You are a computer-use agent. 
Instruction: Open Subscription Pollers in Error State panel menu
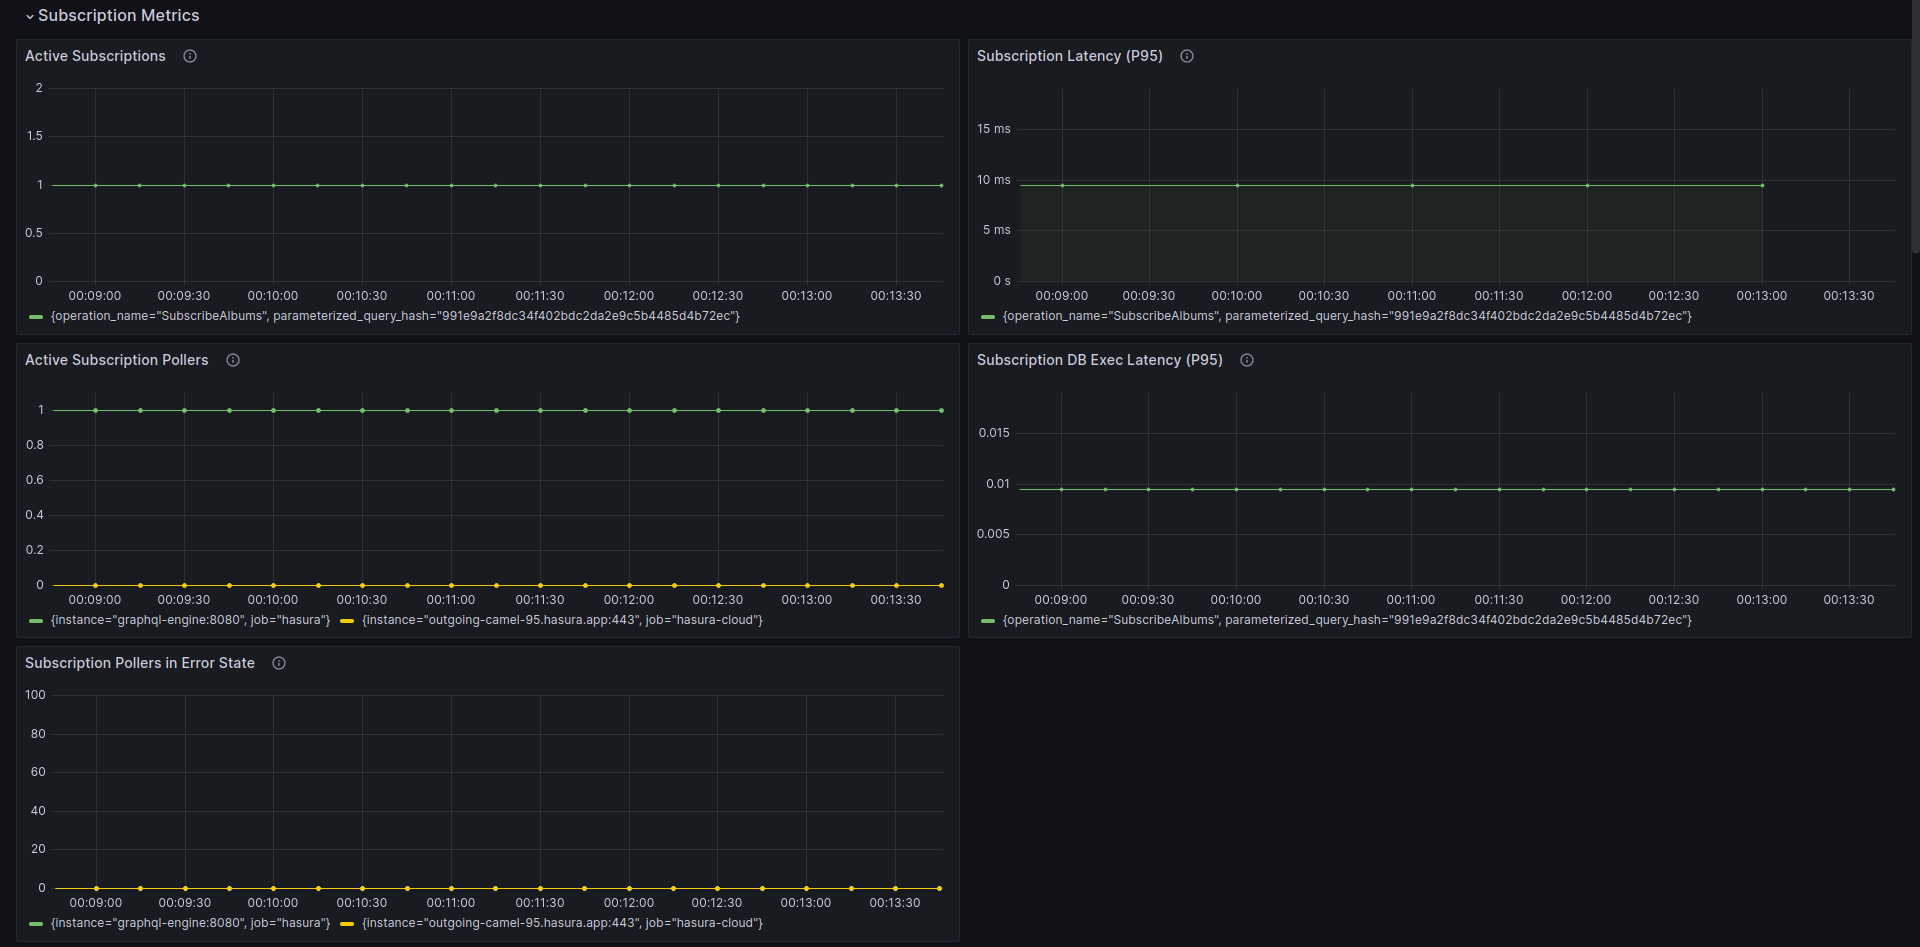point(140,663)
